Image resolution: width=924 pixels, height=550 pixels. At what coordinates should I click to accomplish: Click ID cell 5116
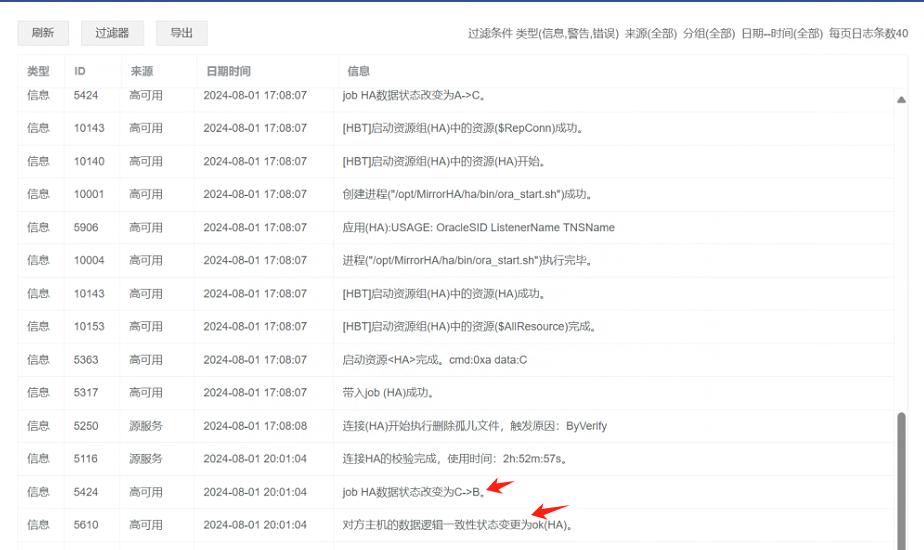coord(86,459)
